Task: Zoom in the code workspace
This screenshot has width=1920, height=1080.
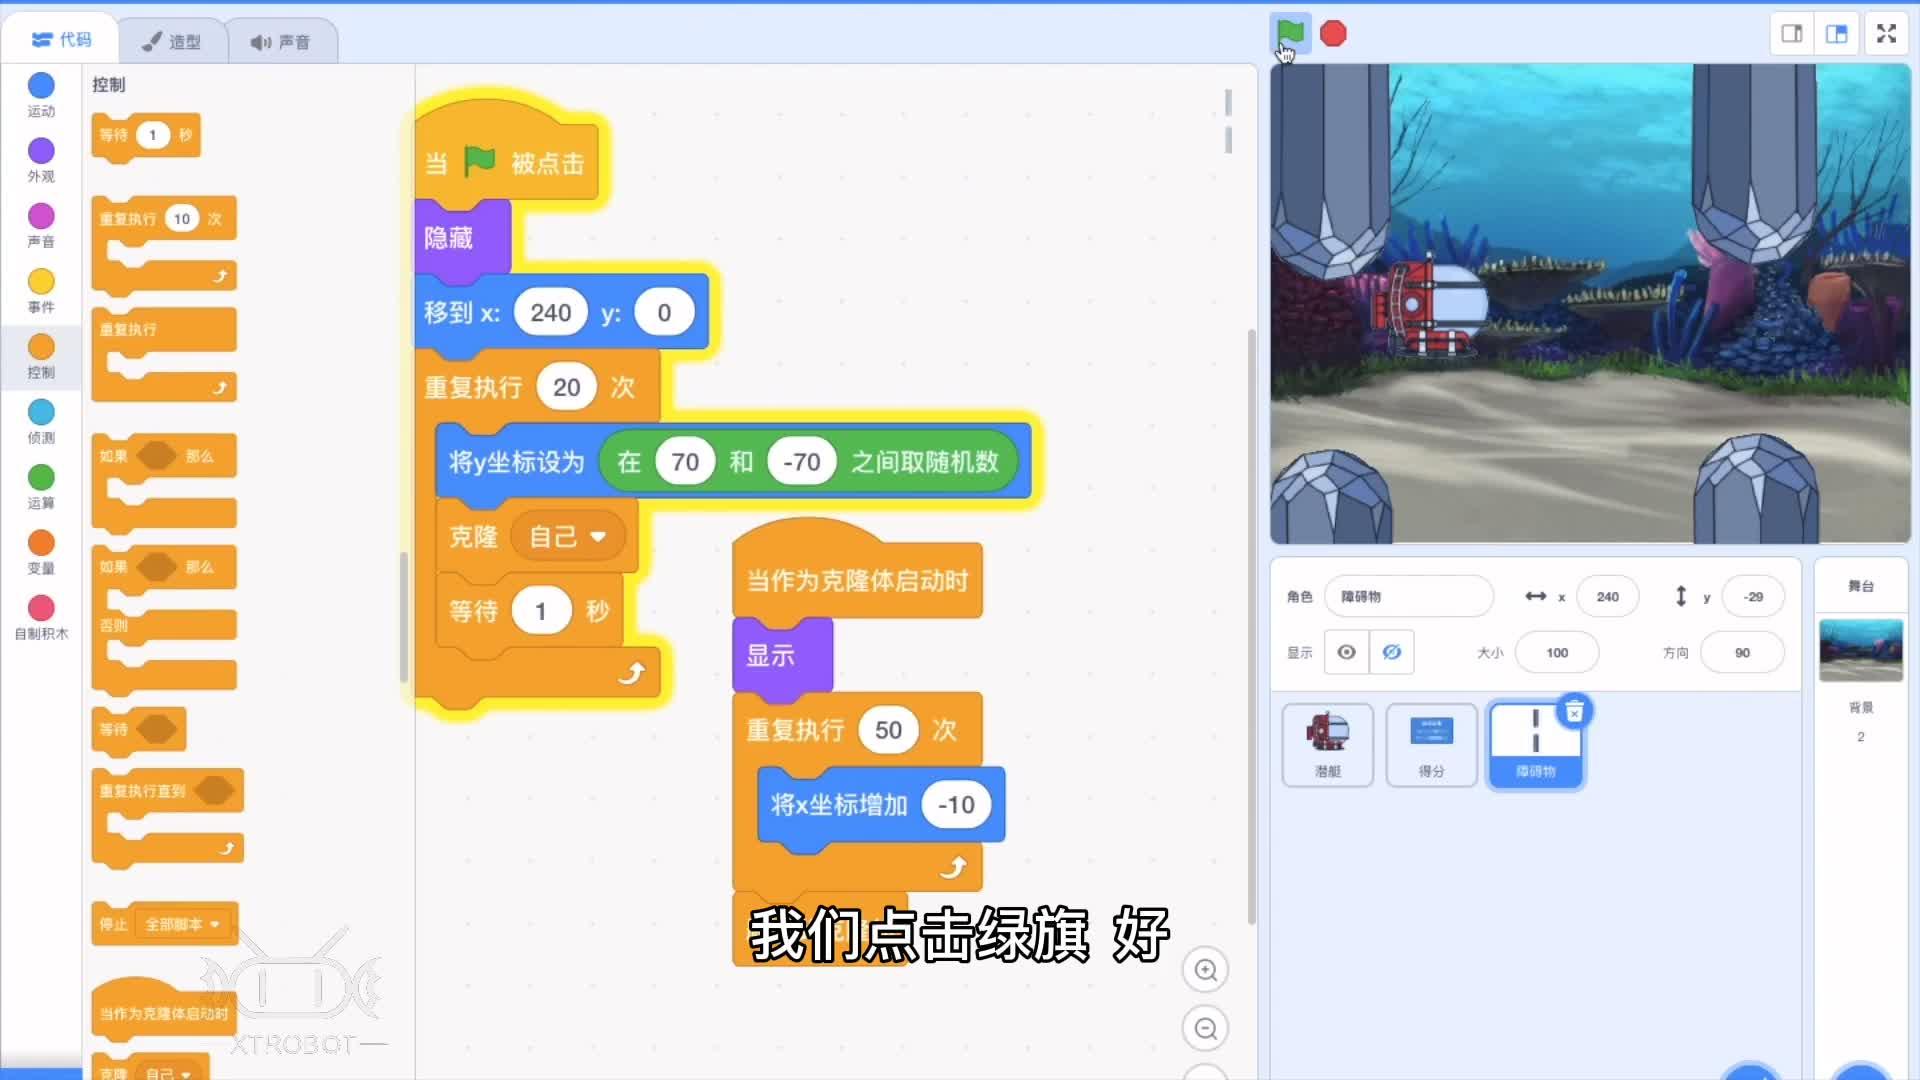Action: tap(1205, 970)
